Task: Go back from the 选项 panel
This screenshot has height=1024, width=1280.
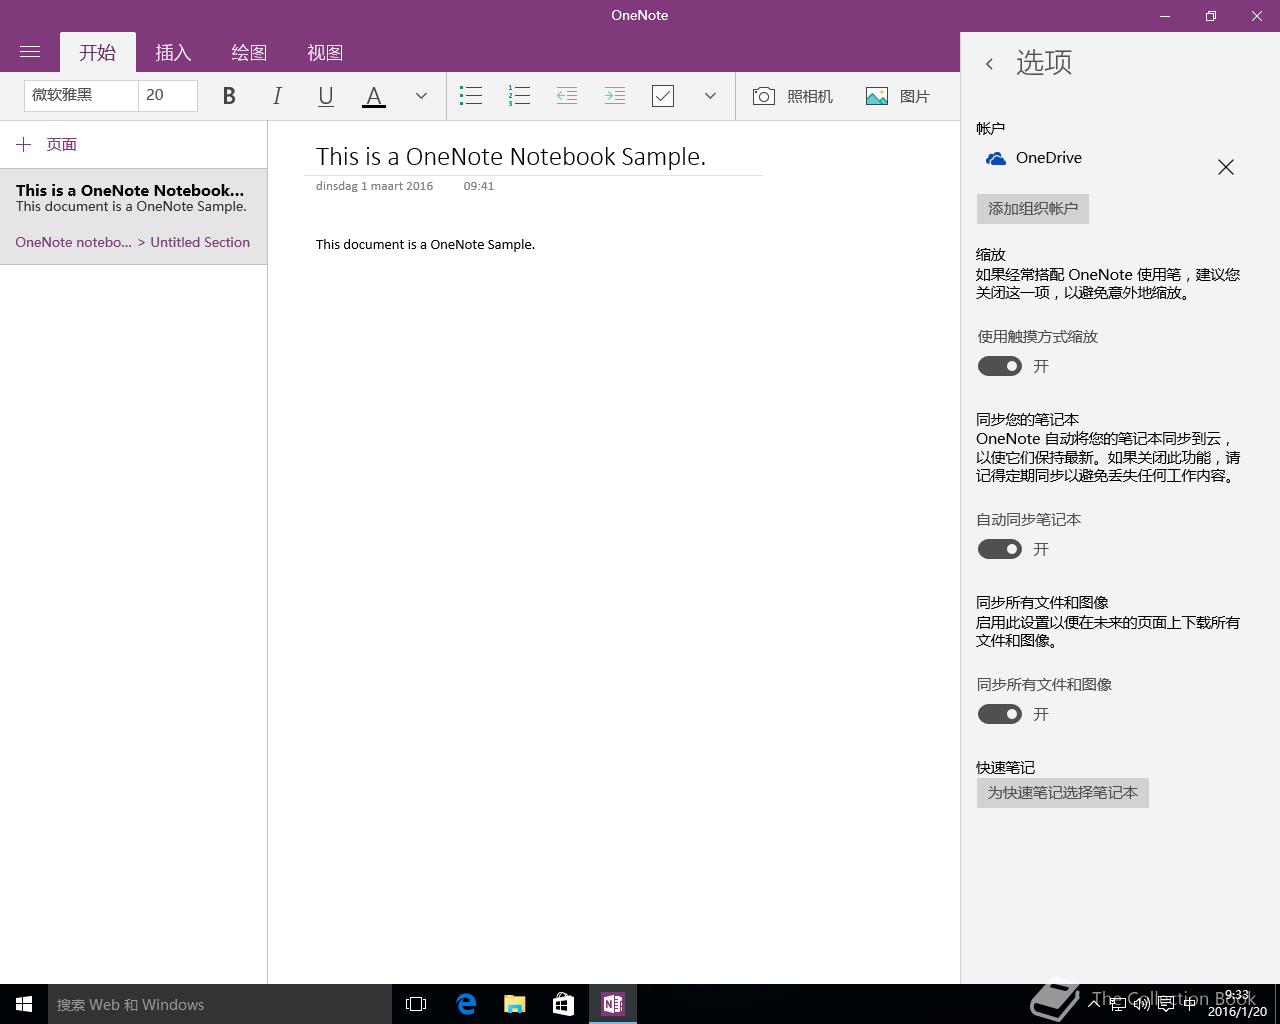Action: (x=990, y=64)
